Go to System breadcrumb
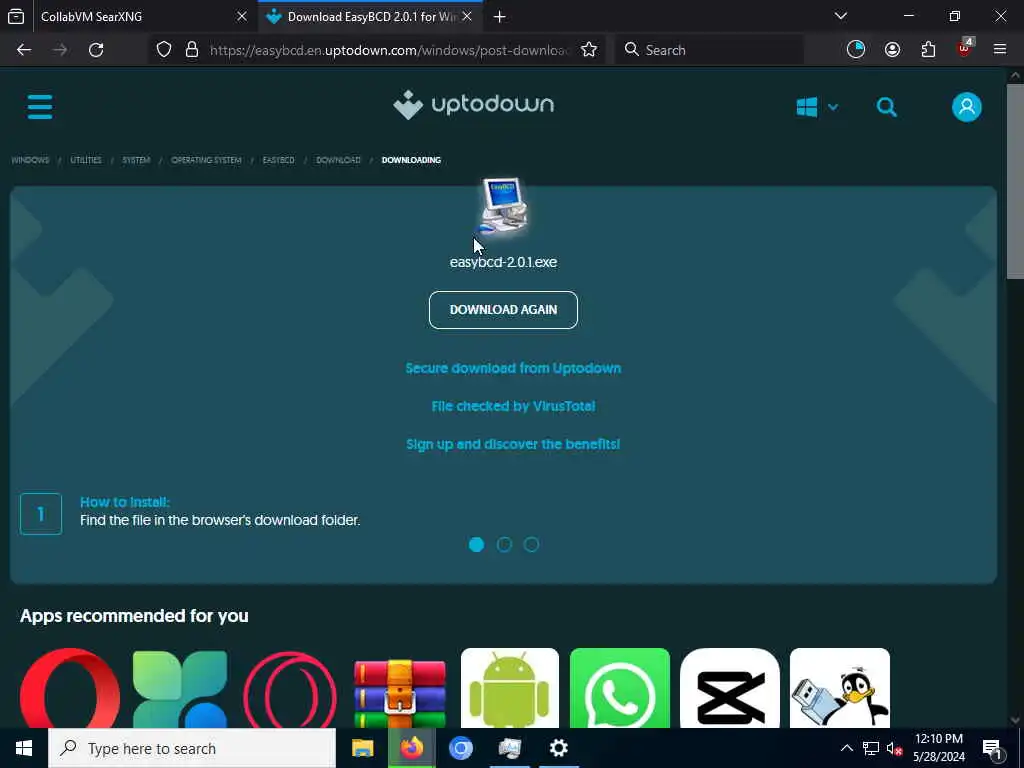This screenshot has height=768, width=1024. pos(136,160)
